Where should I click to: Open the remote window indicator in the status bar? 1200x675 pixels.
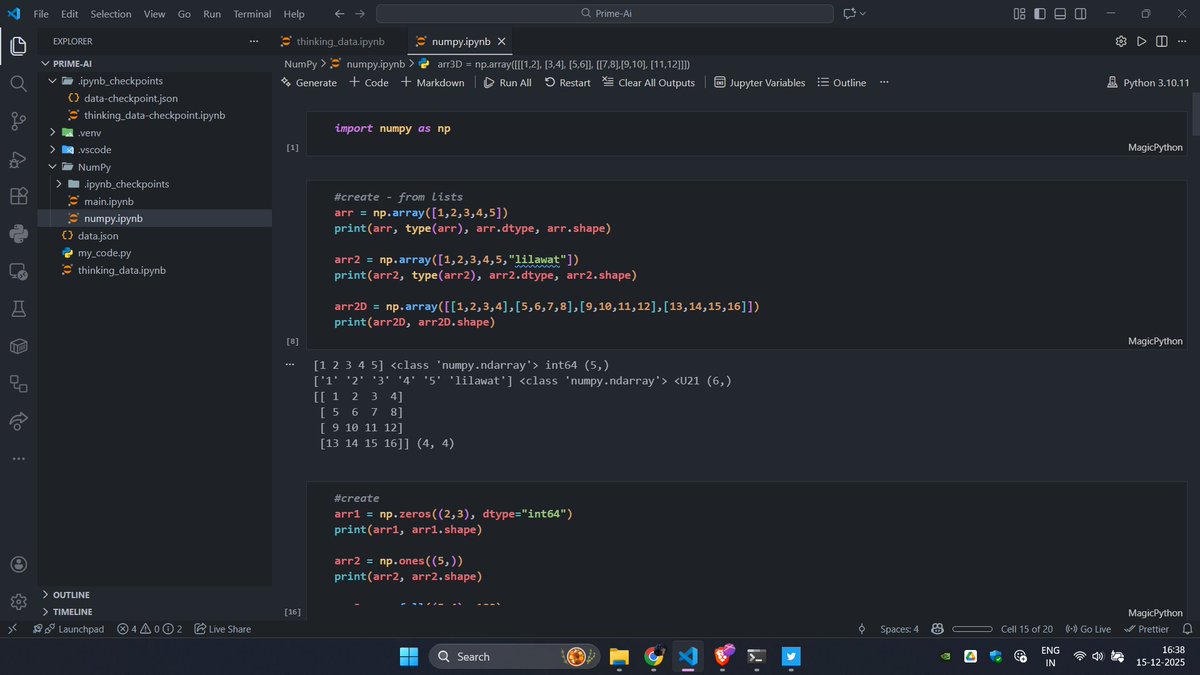pyautogui.click(x=12, y=629)
